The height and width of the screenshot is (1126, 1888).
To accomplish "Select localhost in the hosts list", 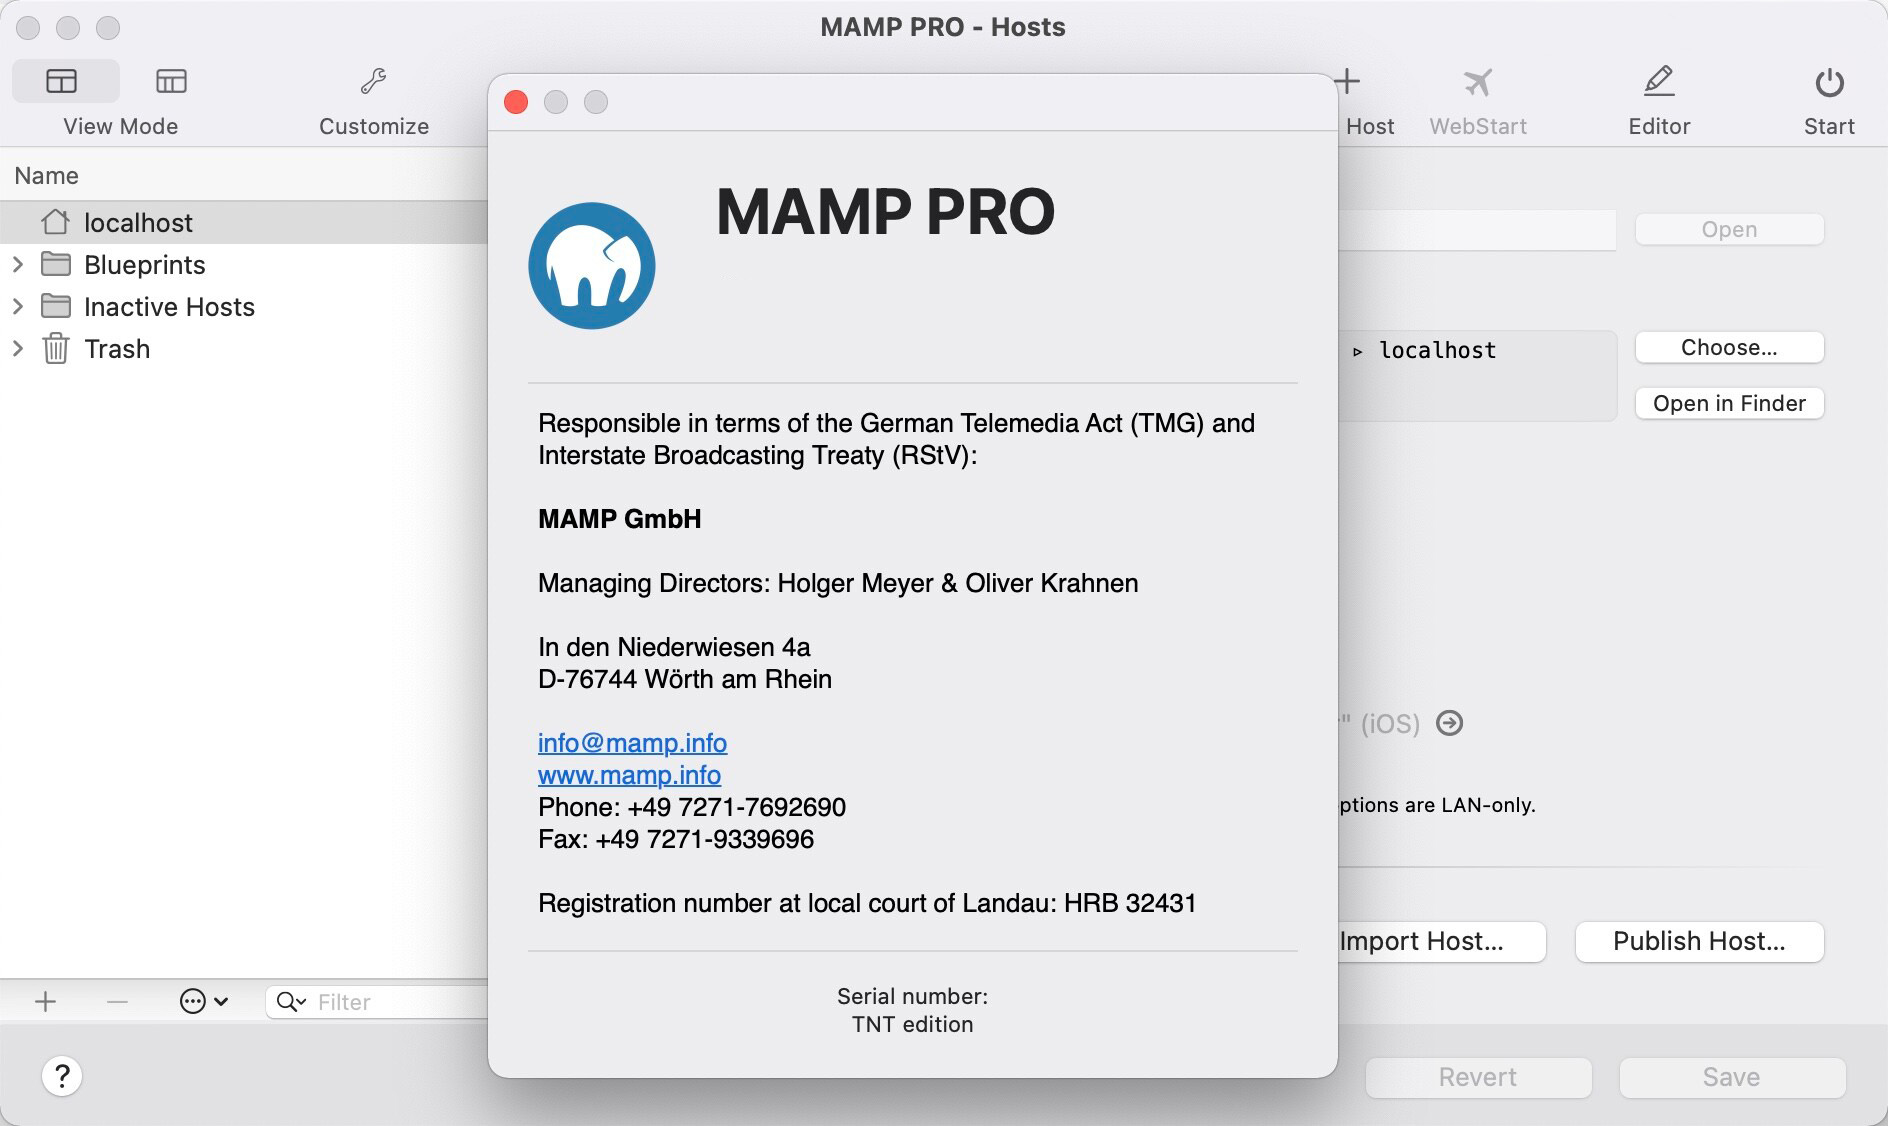I will (244, 222).
